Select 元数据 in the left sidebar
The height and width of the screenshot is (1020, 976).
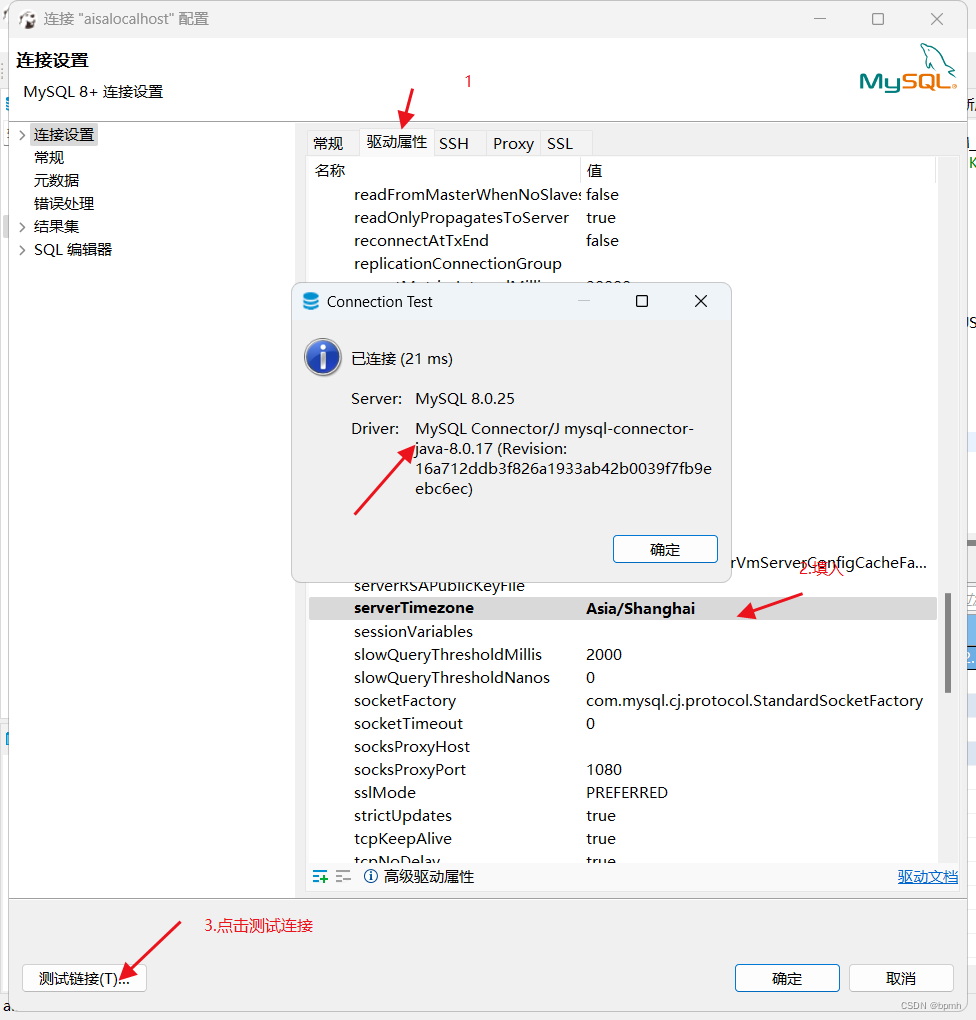[x=57, y=180]
